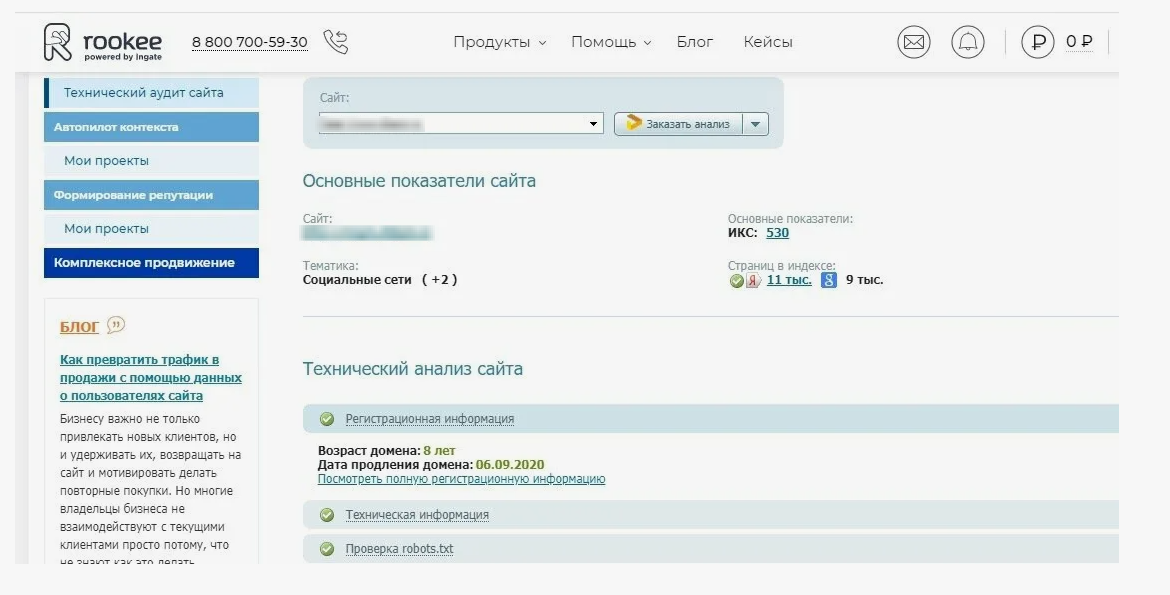Click the Google index icon
The height and width of the screenshot is (595, 1170).
[828, 281]
